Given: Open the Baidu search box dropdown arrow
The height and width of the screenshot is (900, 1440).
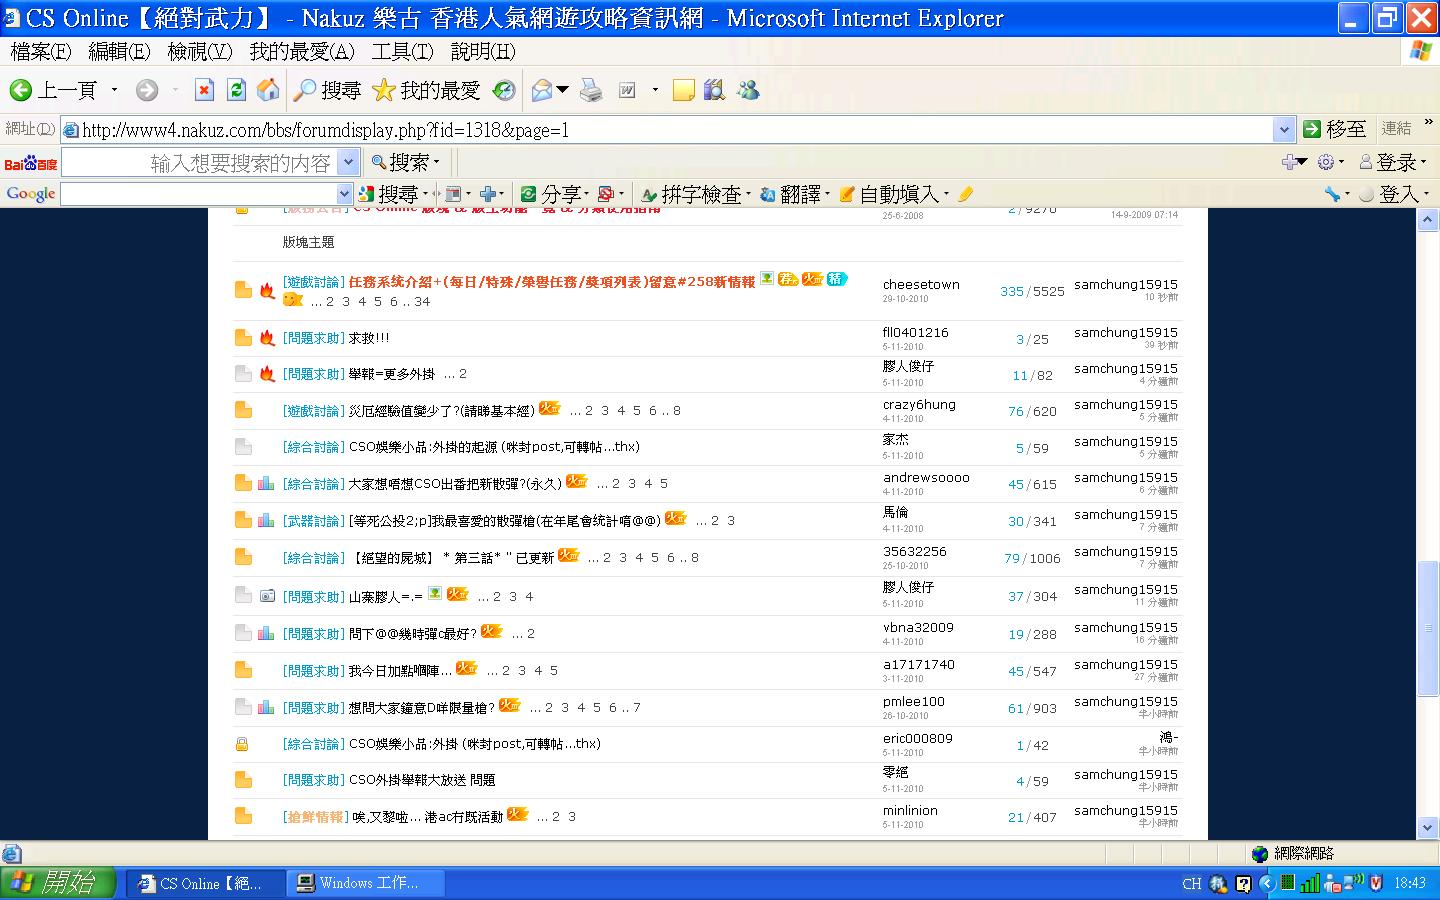Looking at the screenshot, I should tap(348, 162).
